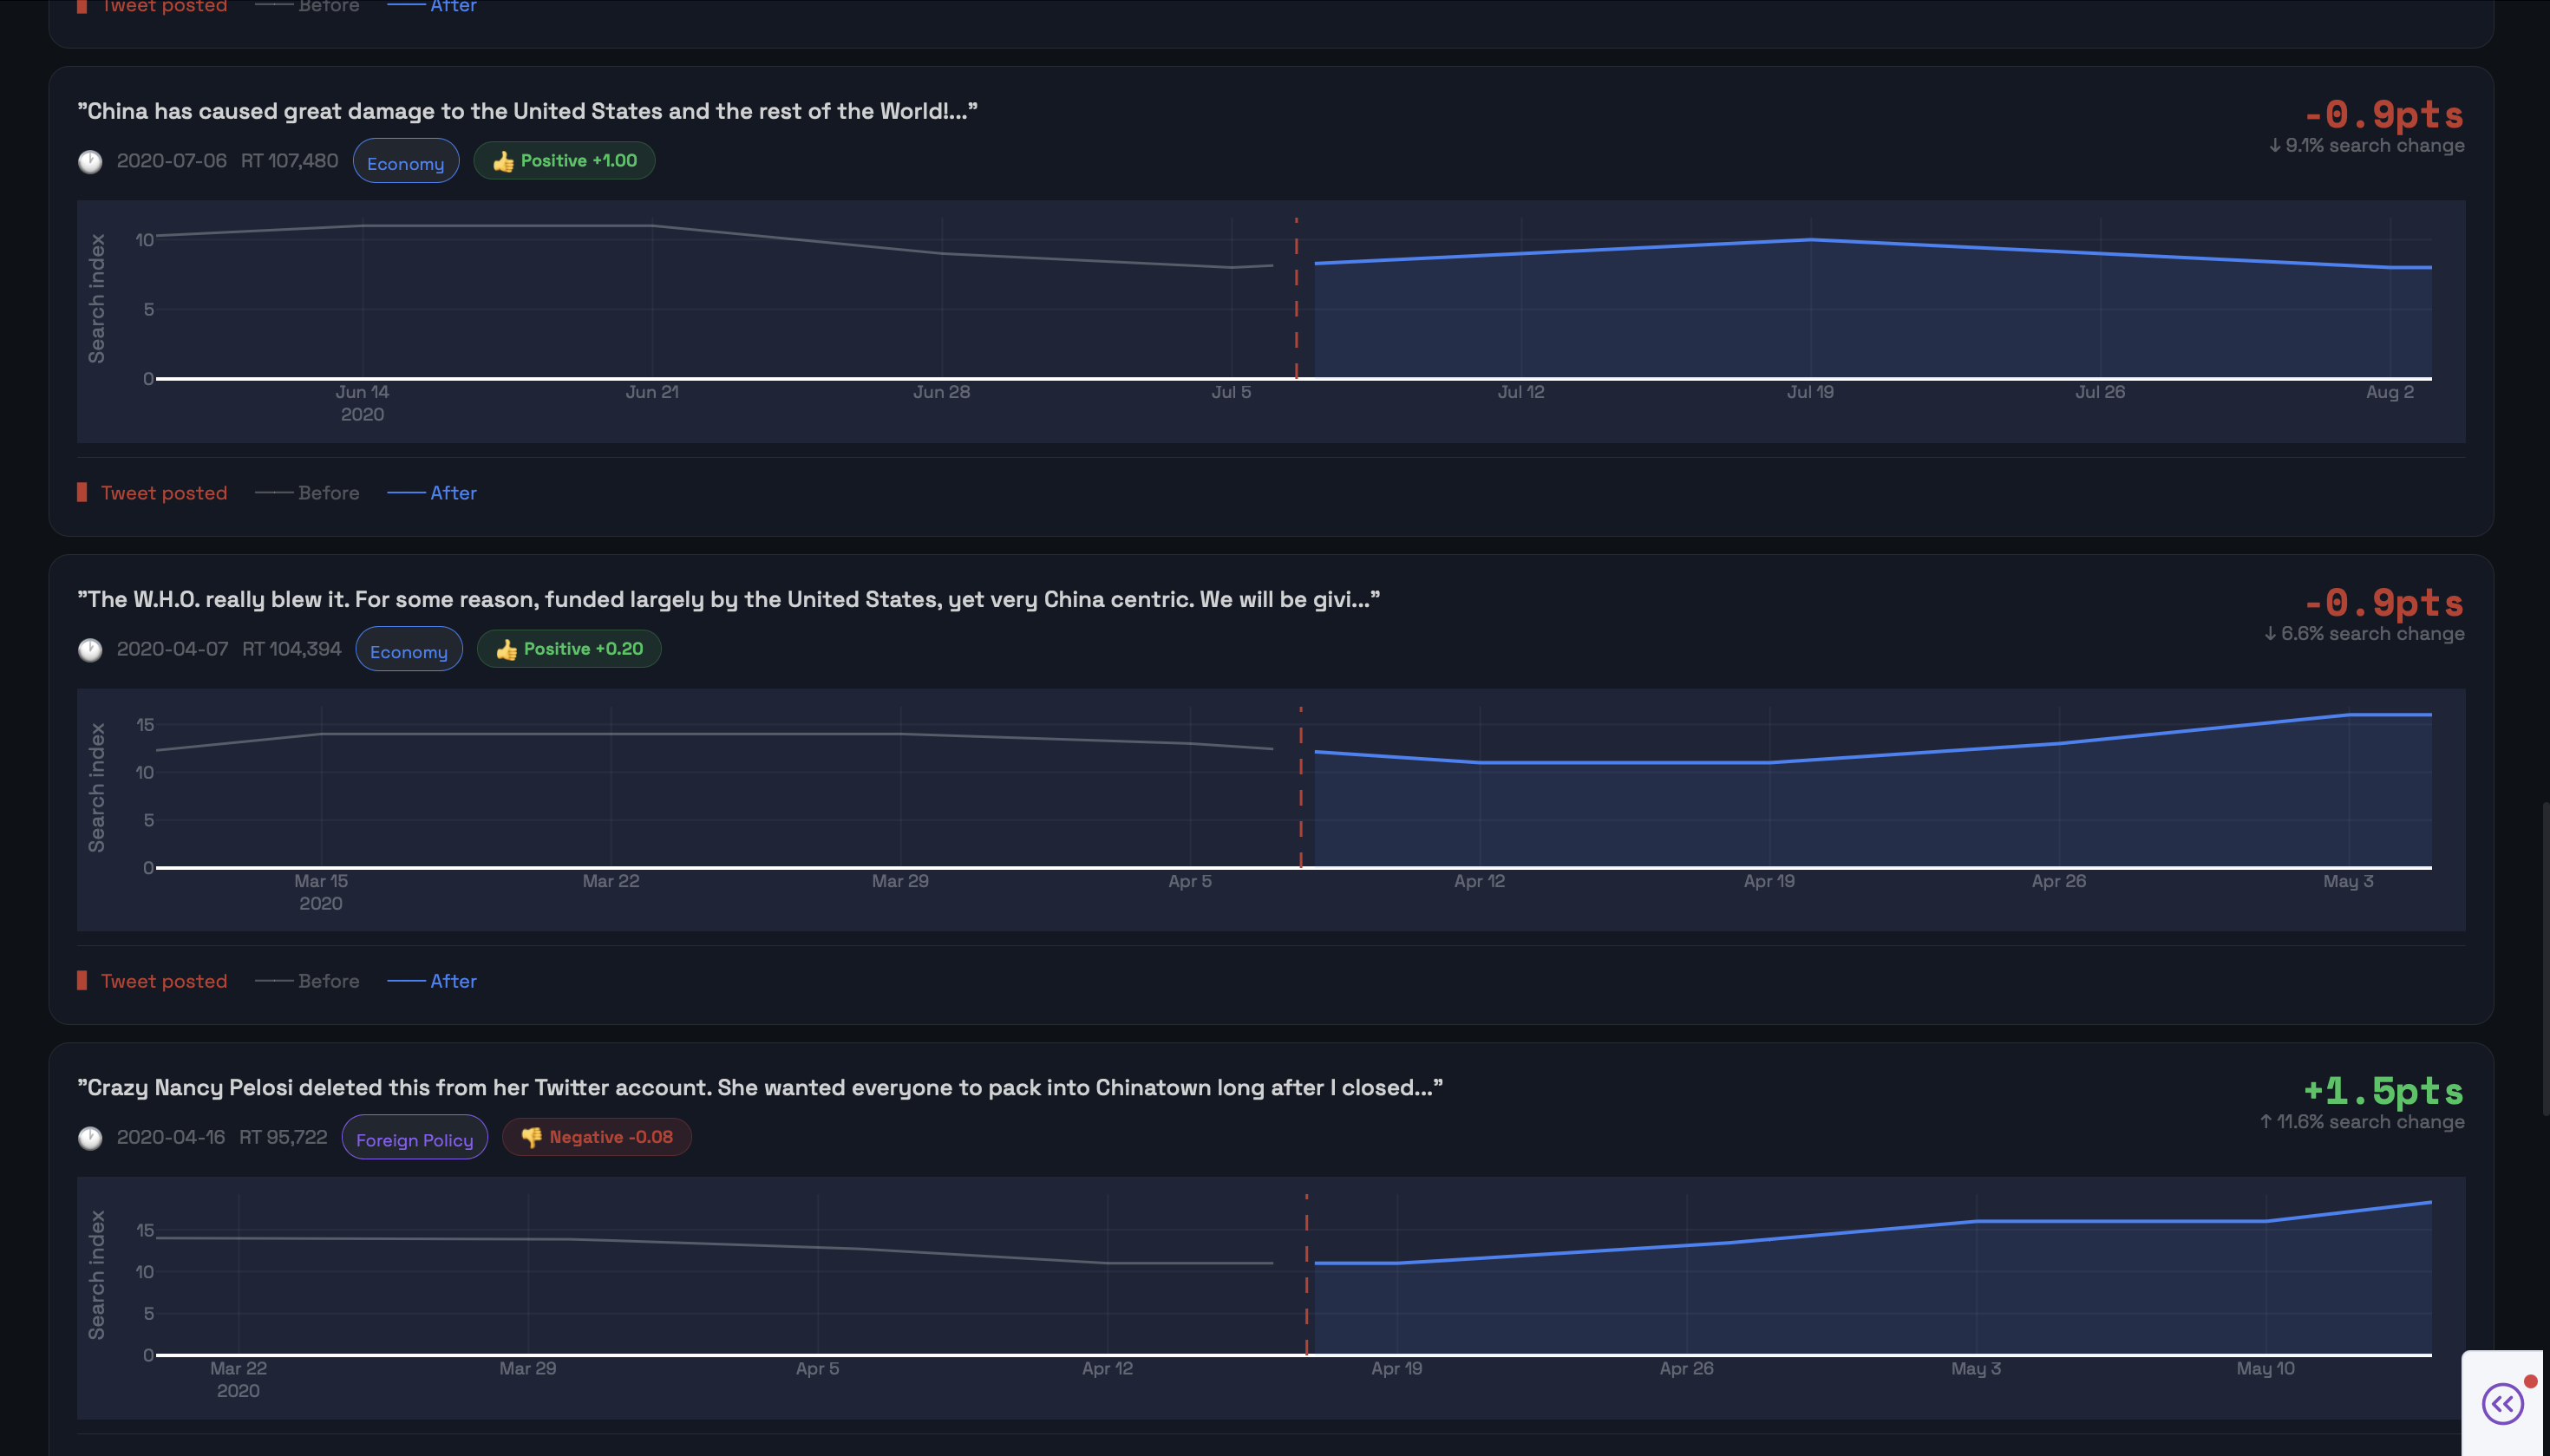
Task: Click the clock icon beside 2020-04-16
Action: [90, 1138]
